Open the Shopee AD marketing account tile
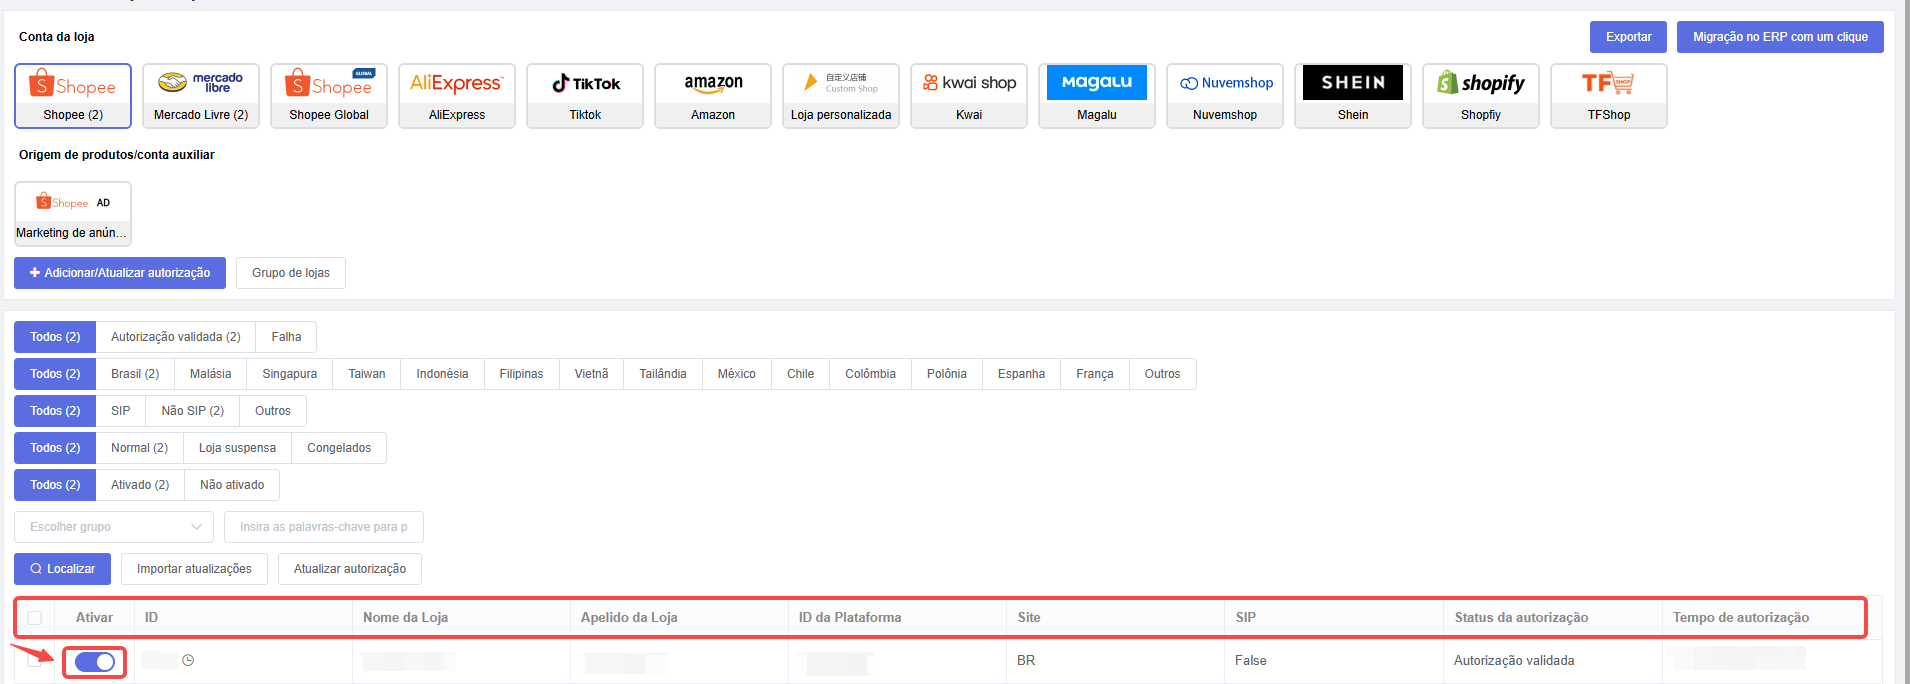 [x=73, y=214]
